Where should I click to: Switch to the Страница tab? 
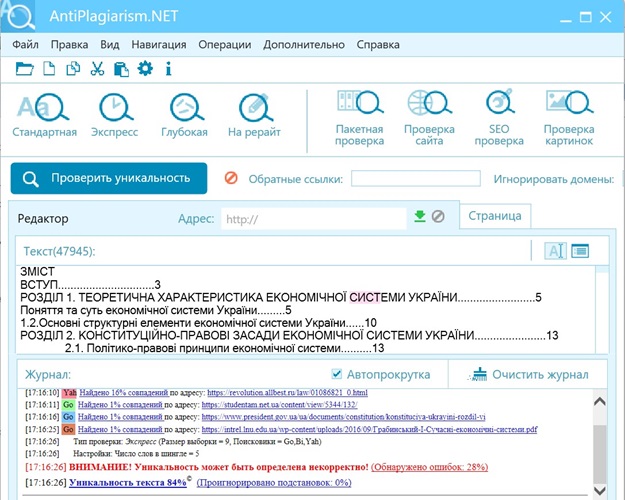[x=495, y=216]
